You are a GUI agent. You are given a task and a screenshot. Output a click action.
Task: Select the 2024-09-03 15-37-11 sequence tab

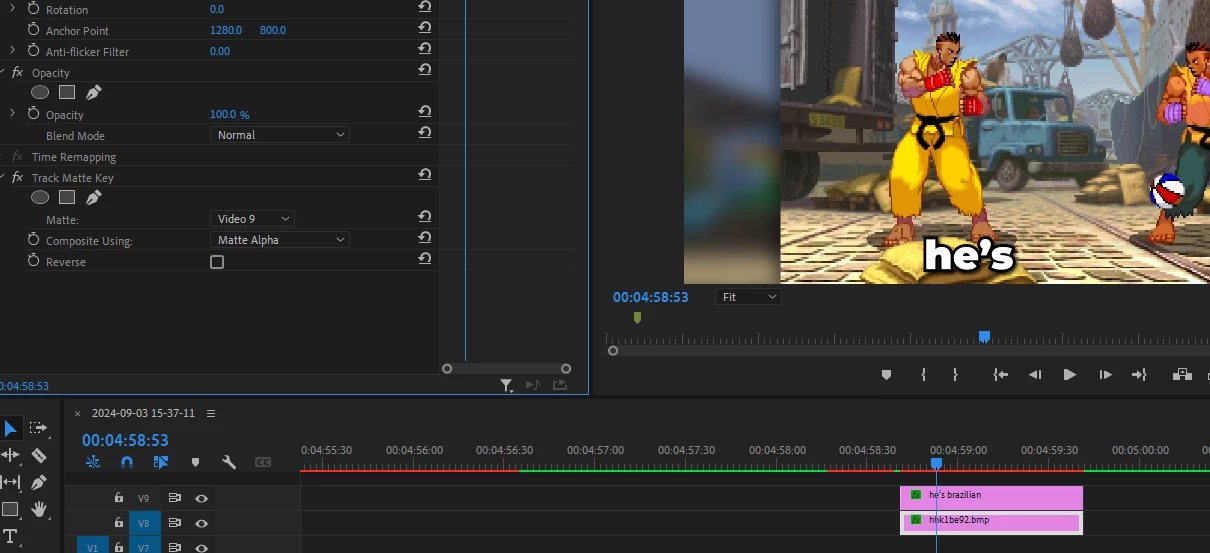[143, 413]
